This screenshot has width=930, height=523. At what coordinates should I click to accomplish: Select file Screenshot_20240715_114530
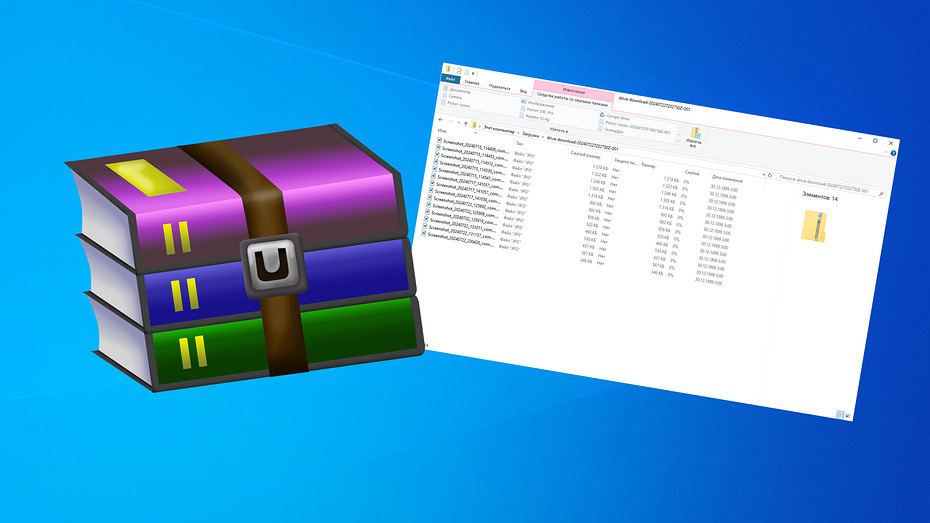tap(472, 168)
